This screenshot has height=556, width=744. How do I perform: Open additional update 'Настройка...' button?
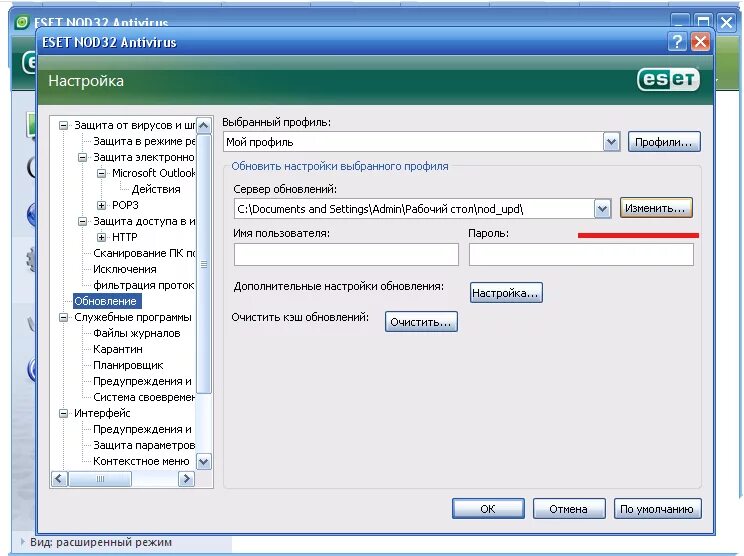(x=506, y=293)
